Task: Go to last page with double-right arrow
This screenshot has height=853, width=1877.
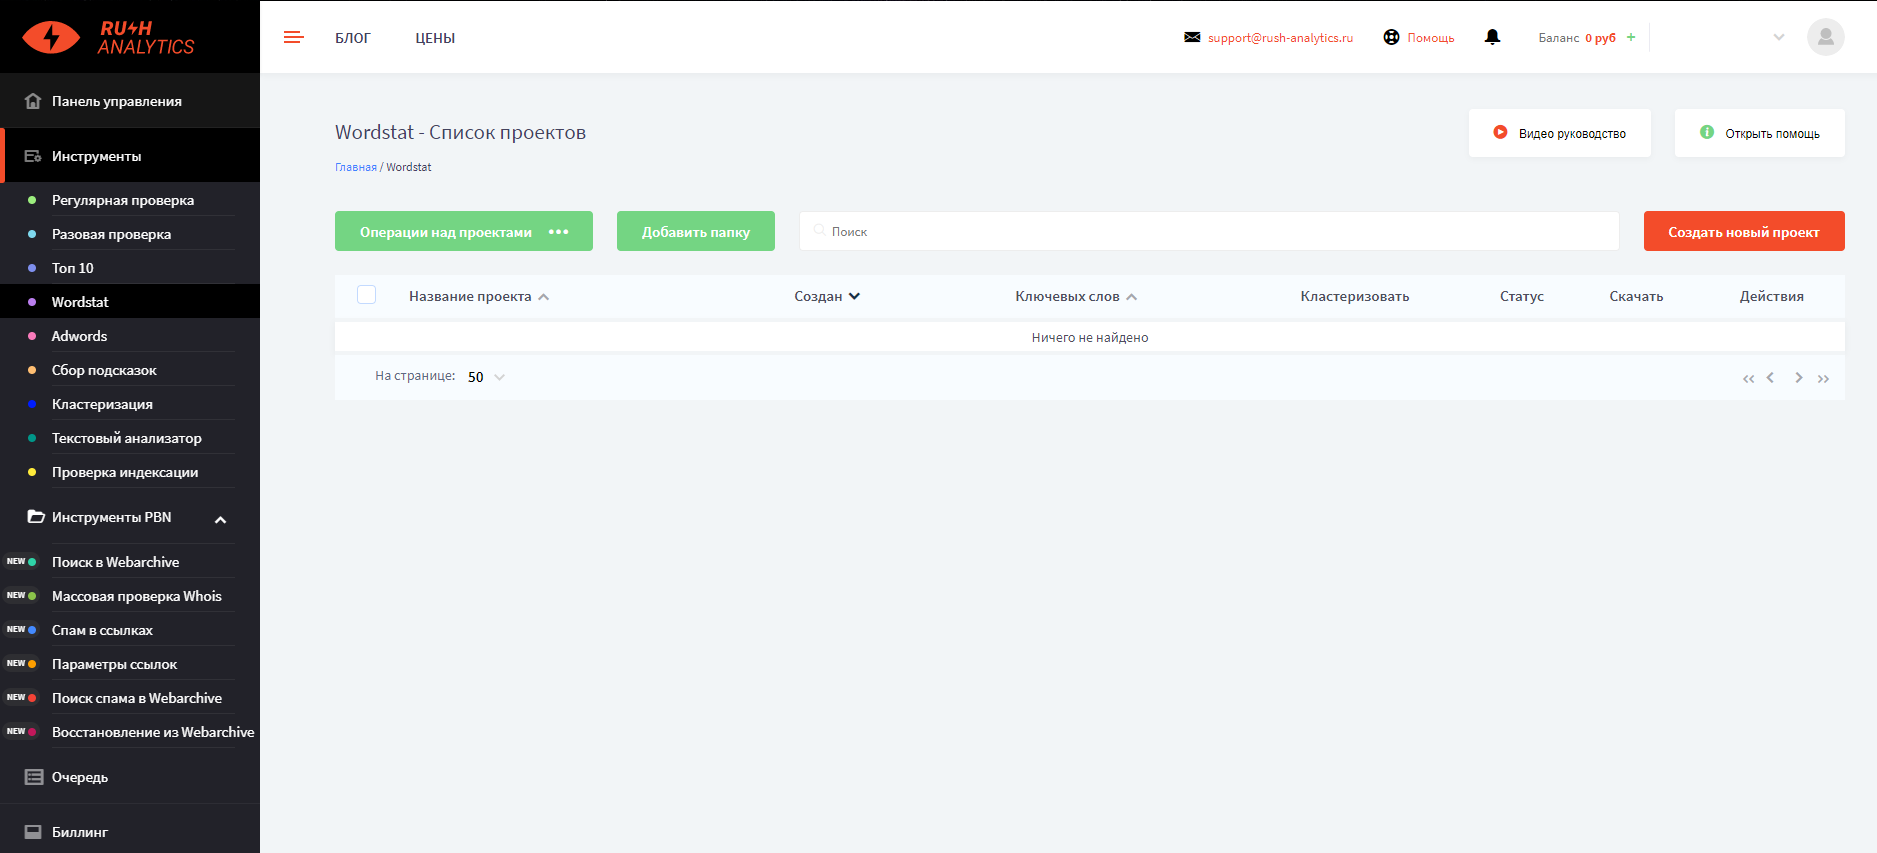Action: [1823, 378]
